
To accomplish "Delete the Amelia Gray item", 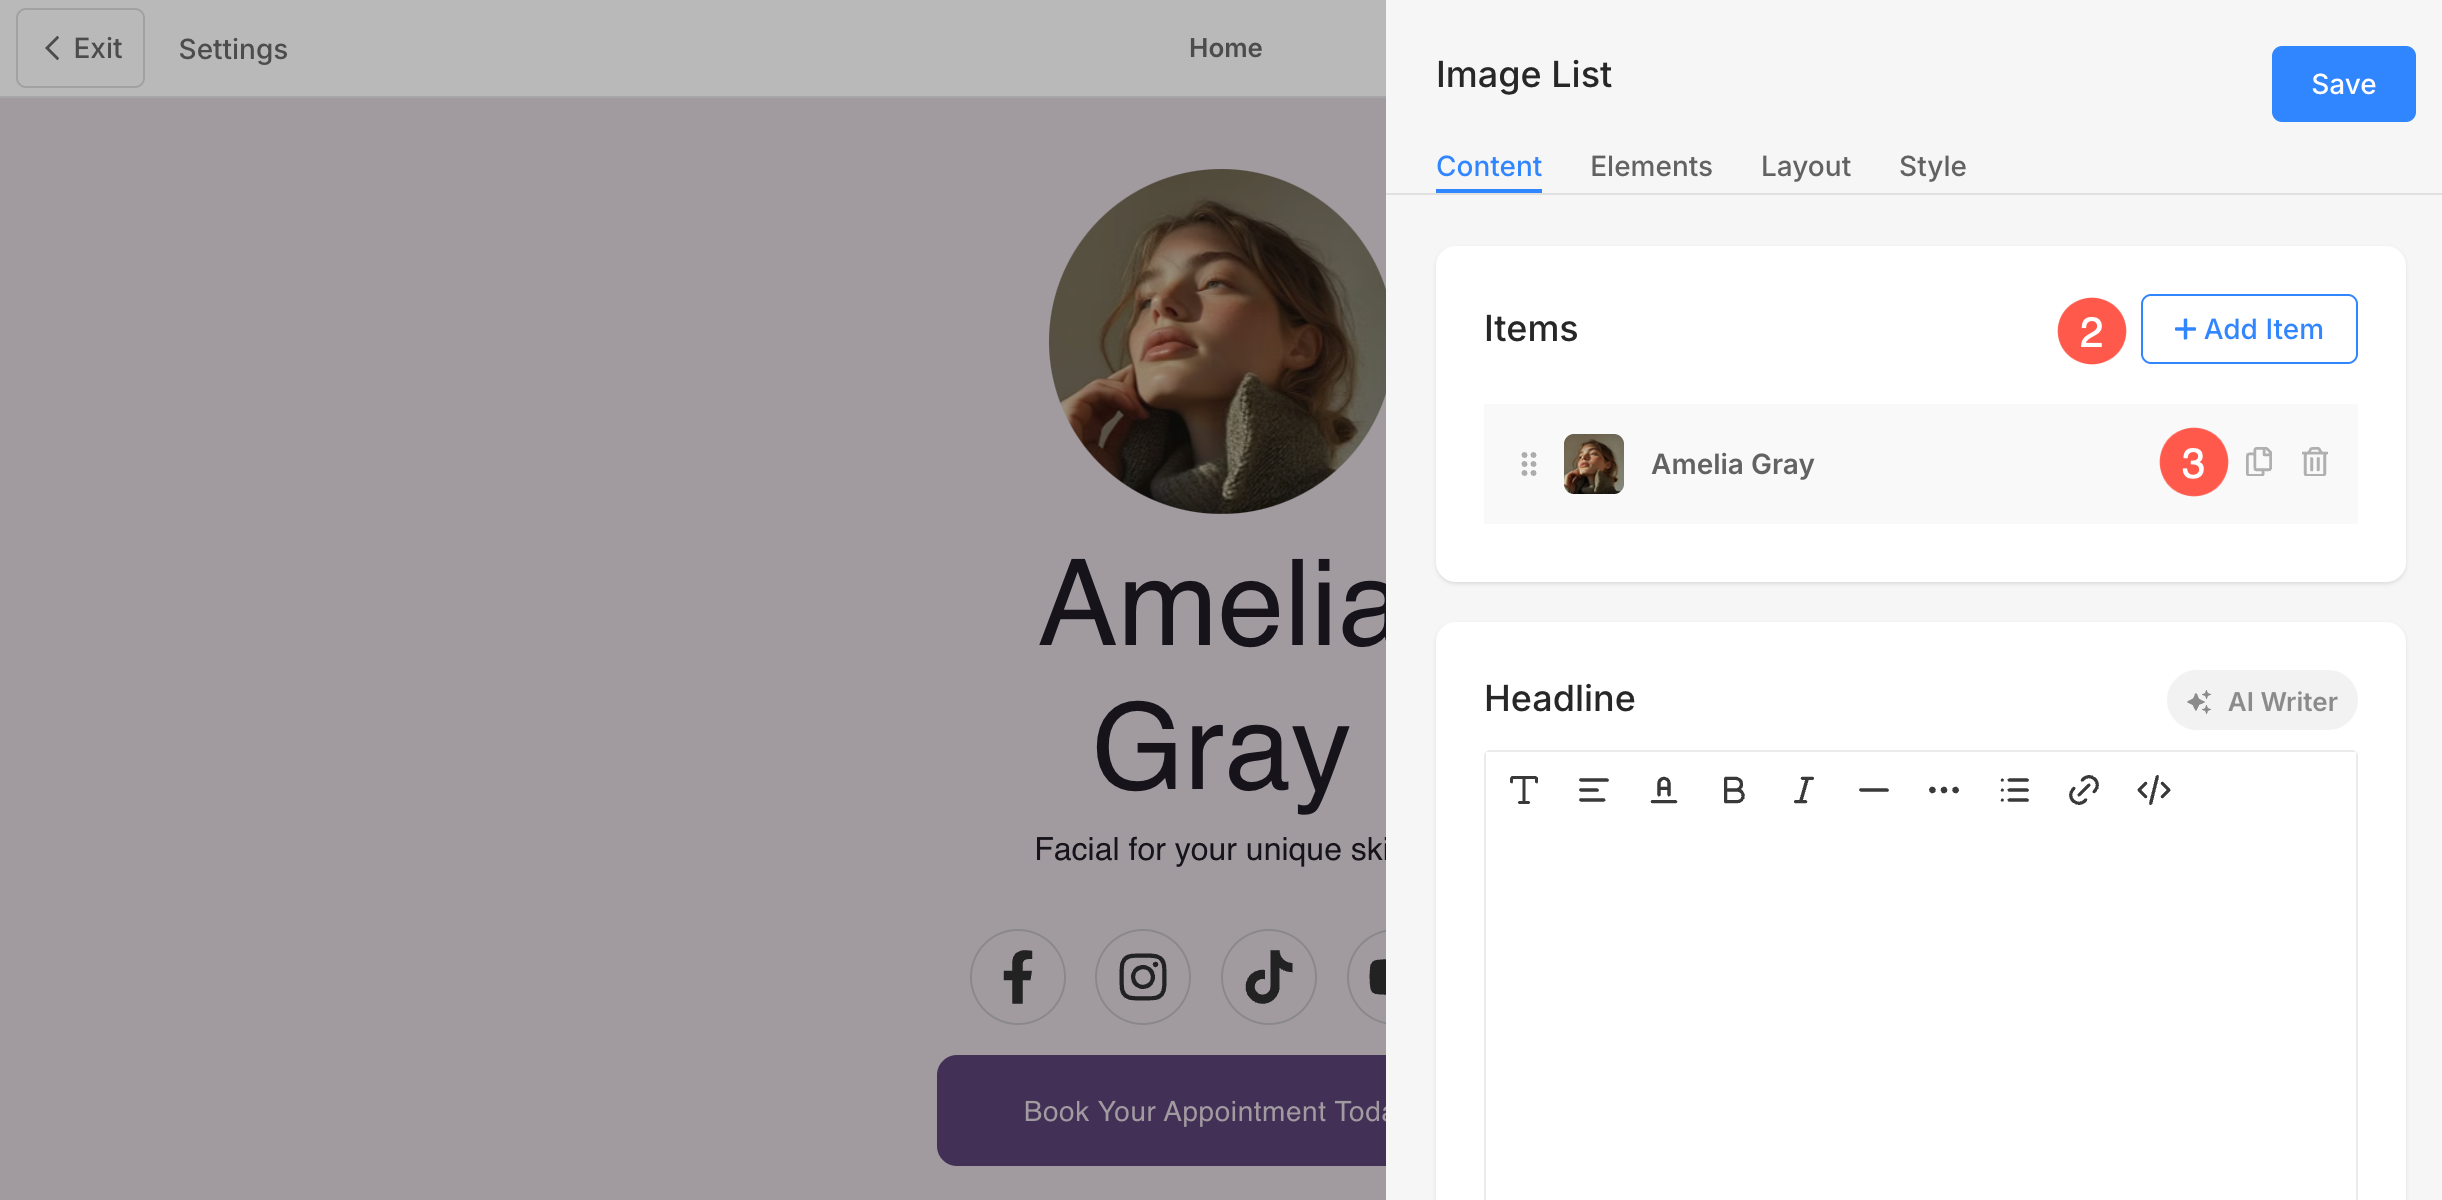I will pos(2315,462).
